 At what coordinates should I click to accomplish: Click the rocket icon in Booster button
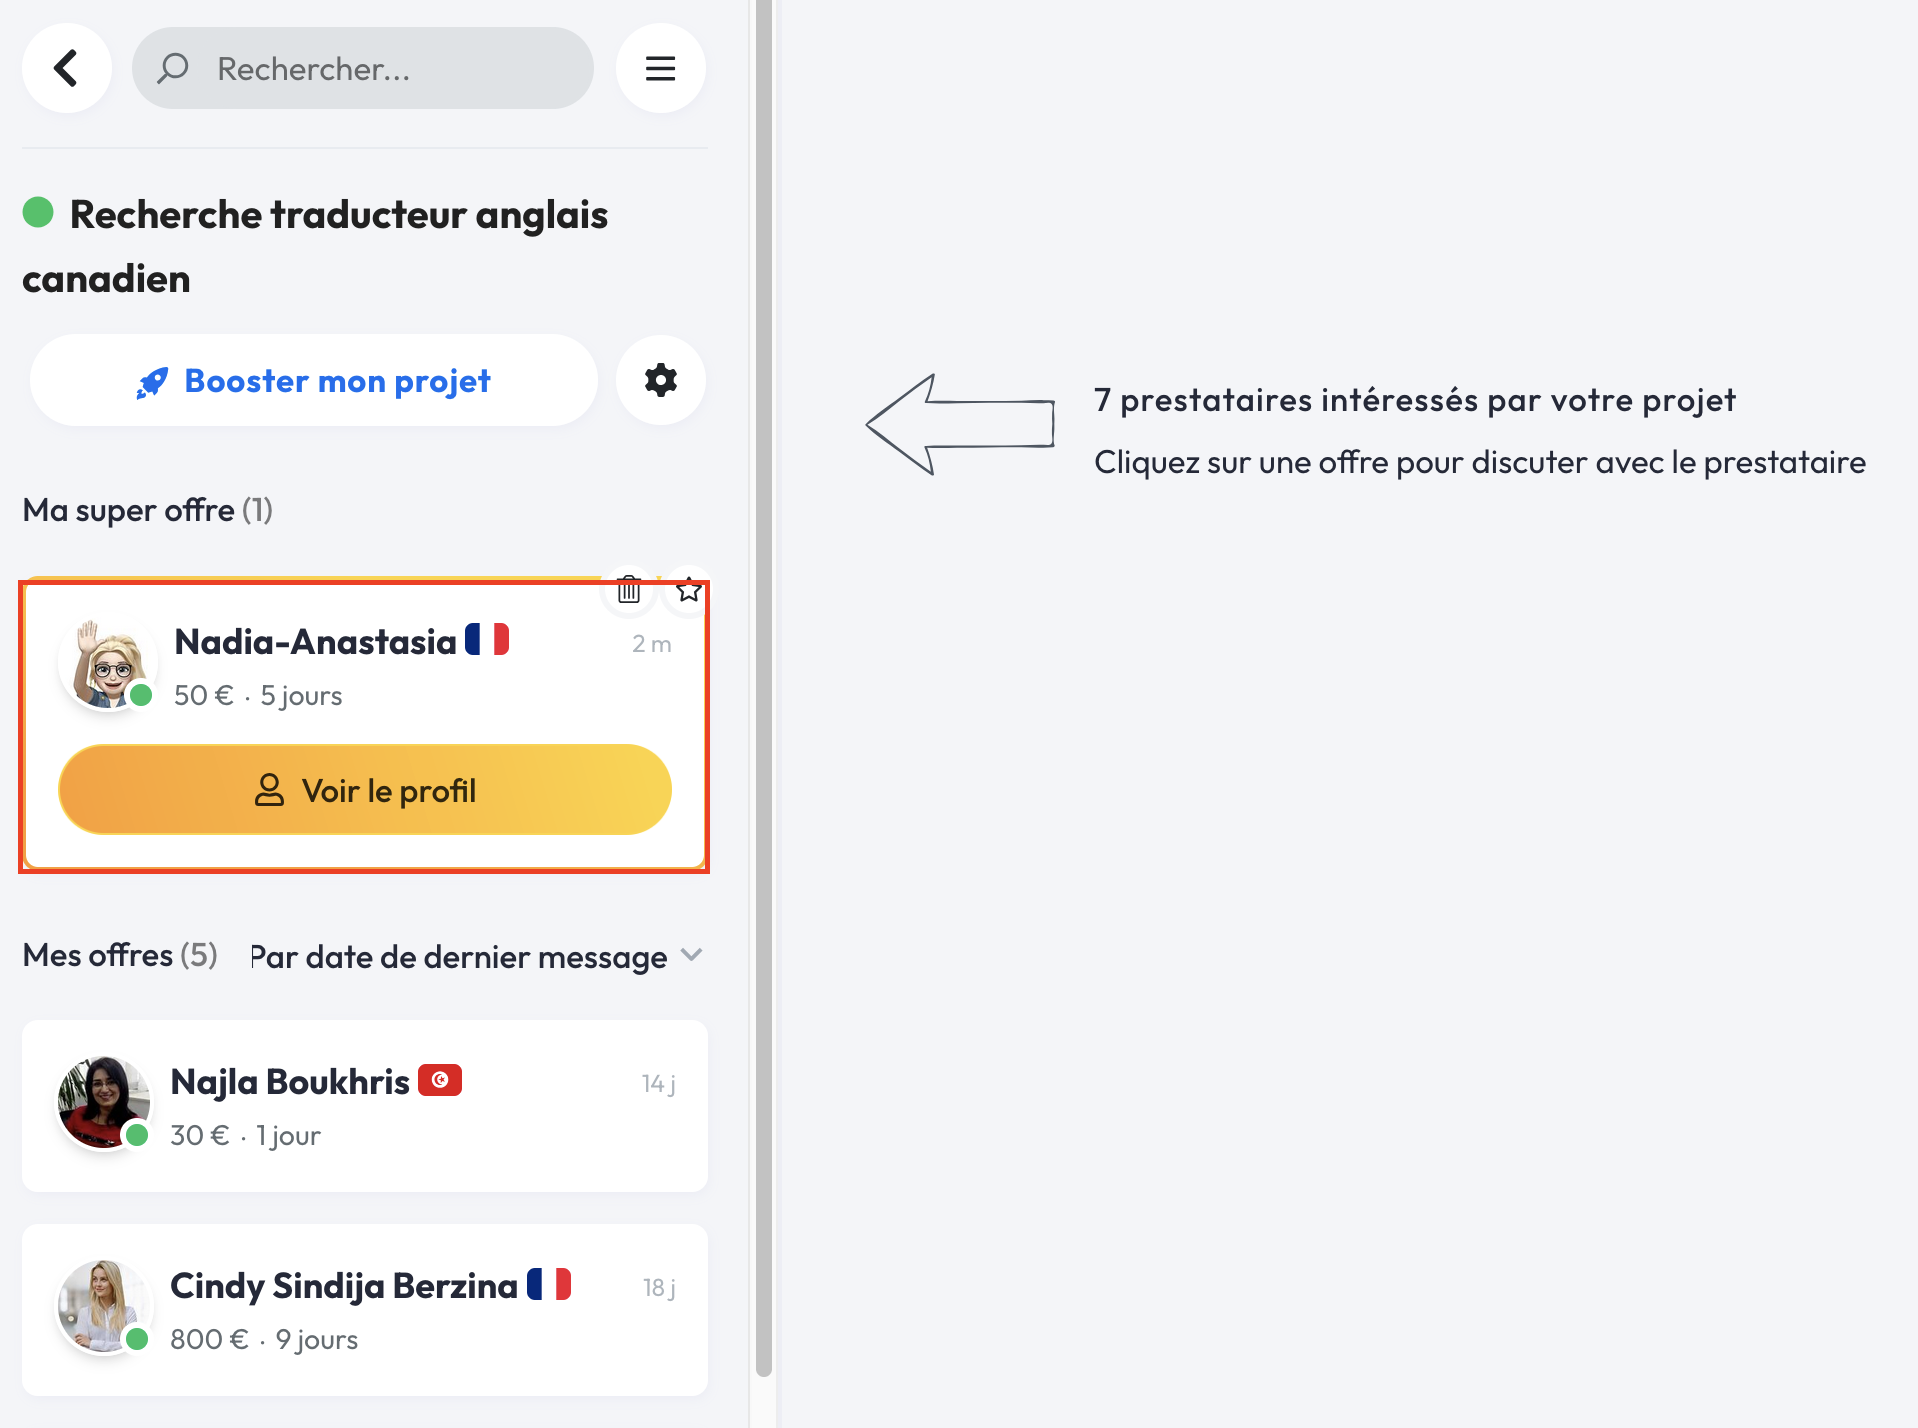152,382
